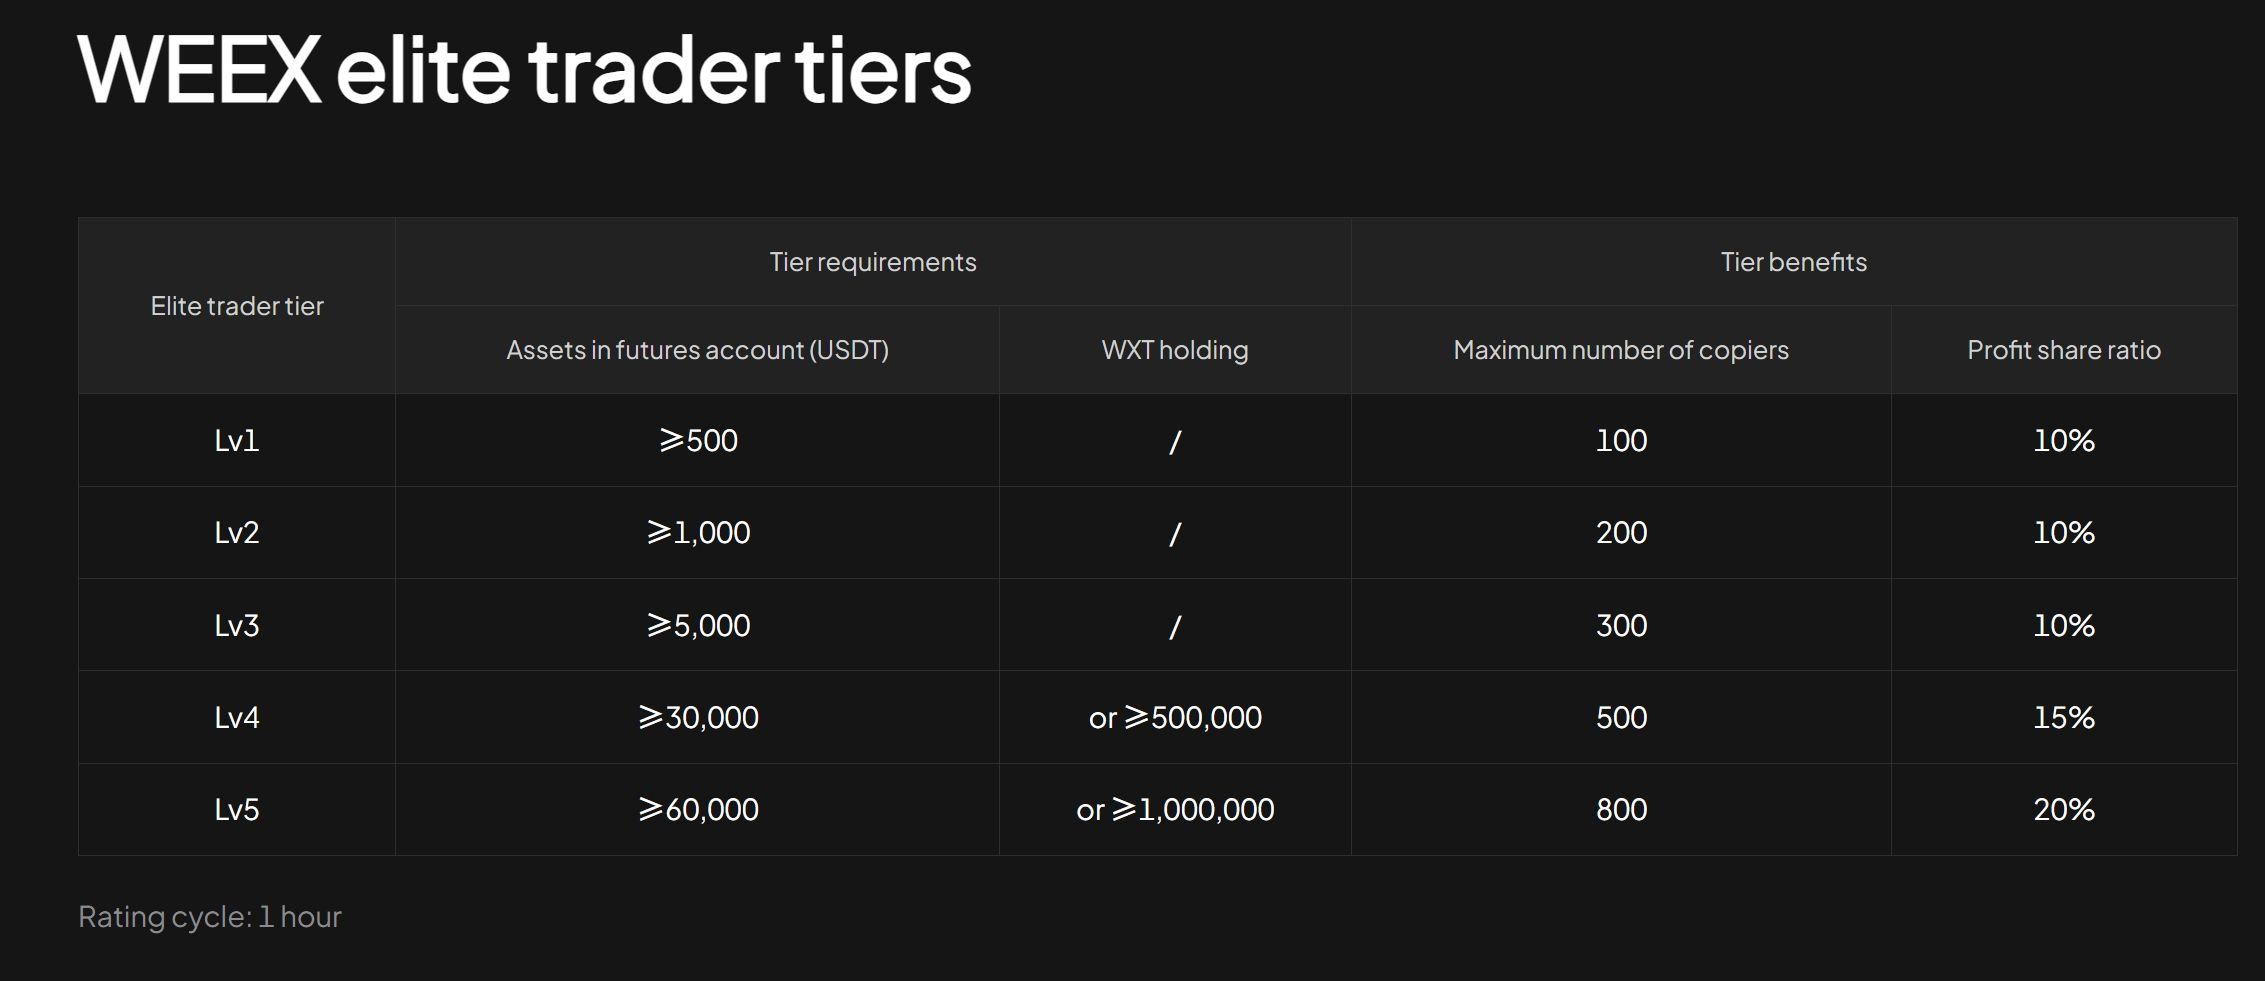Select the or ≥1,000,000 WXT holding cell
Screen dimensions: 2265x981
point(1175,809)
